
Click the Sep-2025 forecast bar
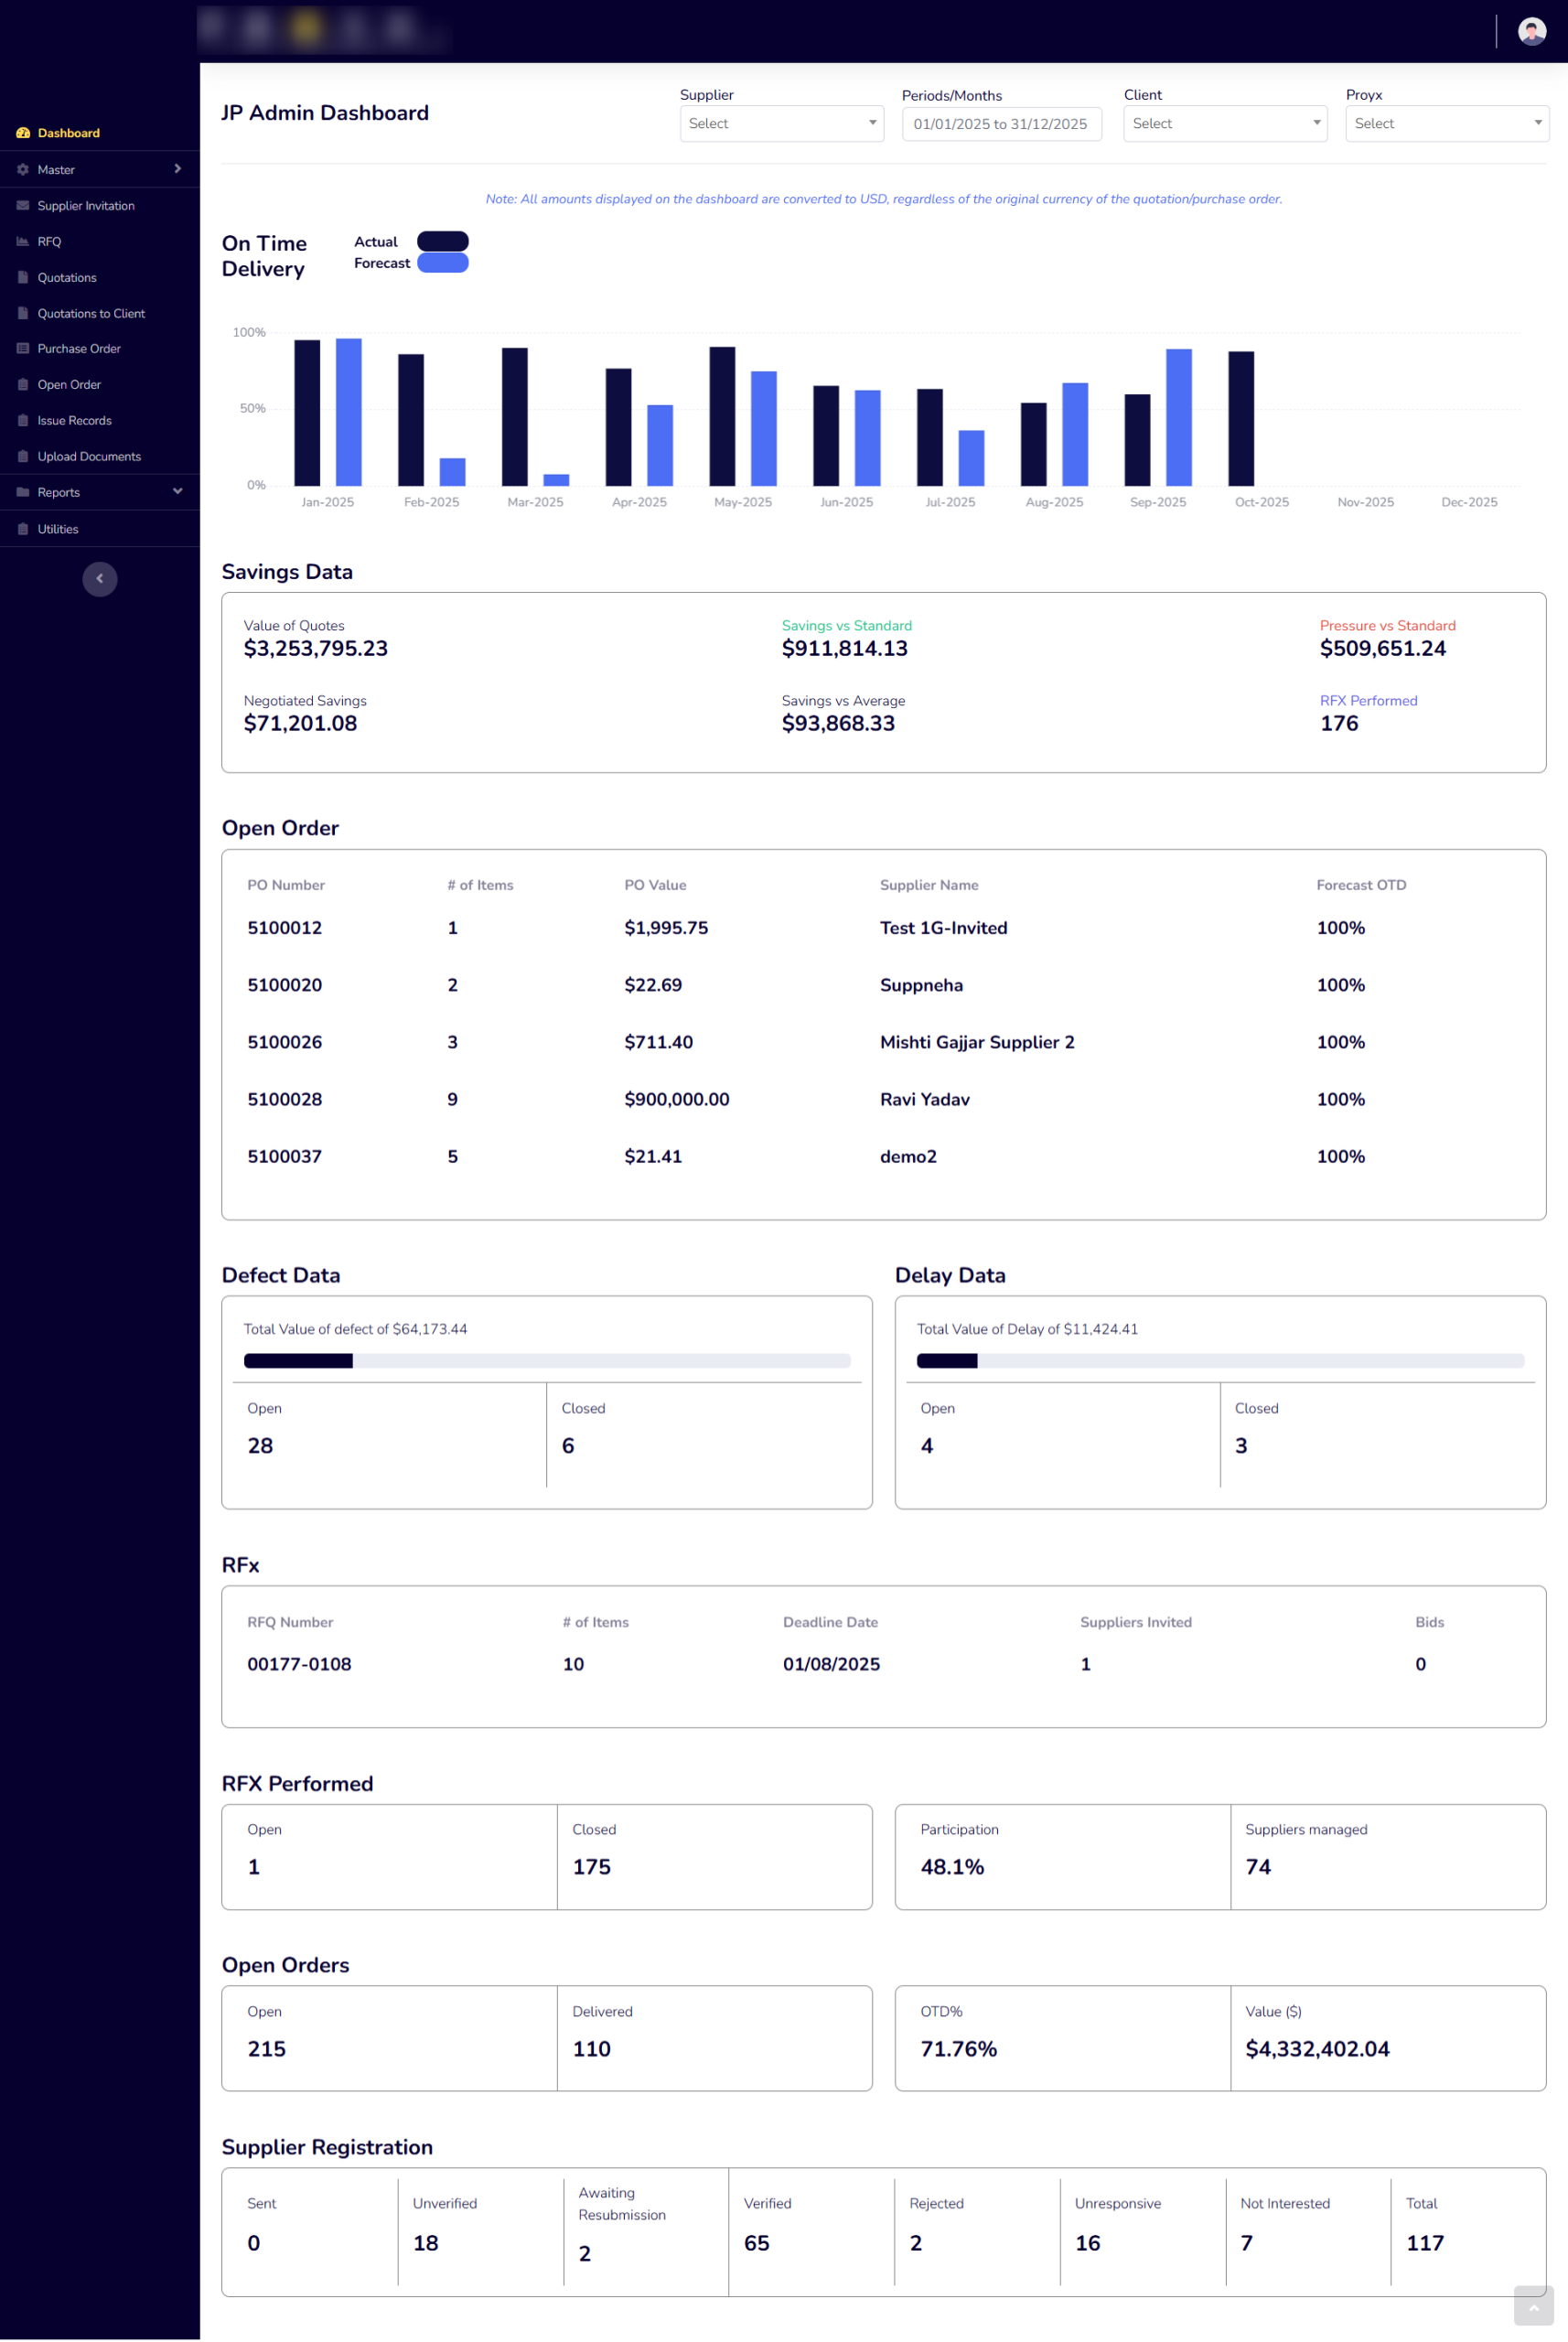point(1179,418)
